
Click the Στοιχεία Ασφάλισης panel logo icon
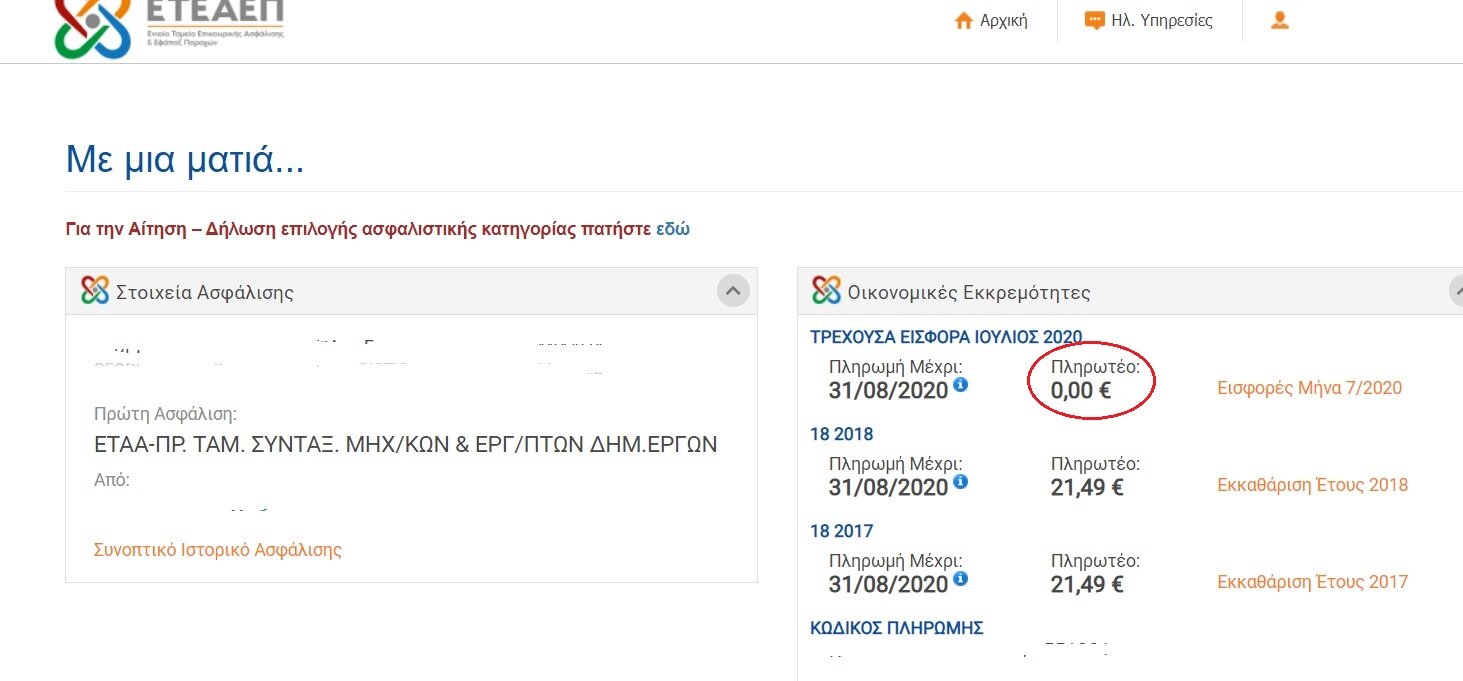click(x=95, y=291)
